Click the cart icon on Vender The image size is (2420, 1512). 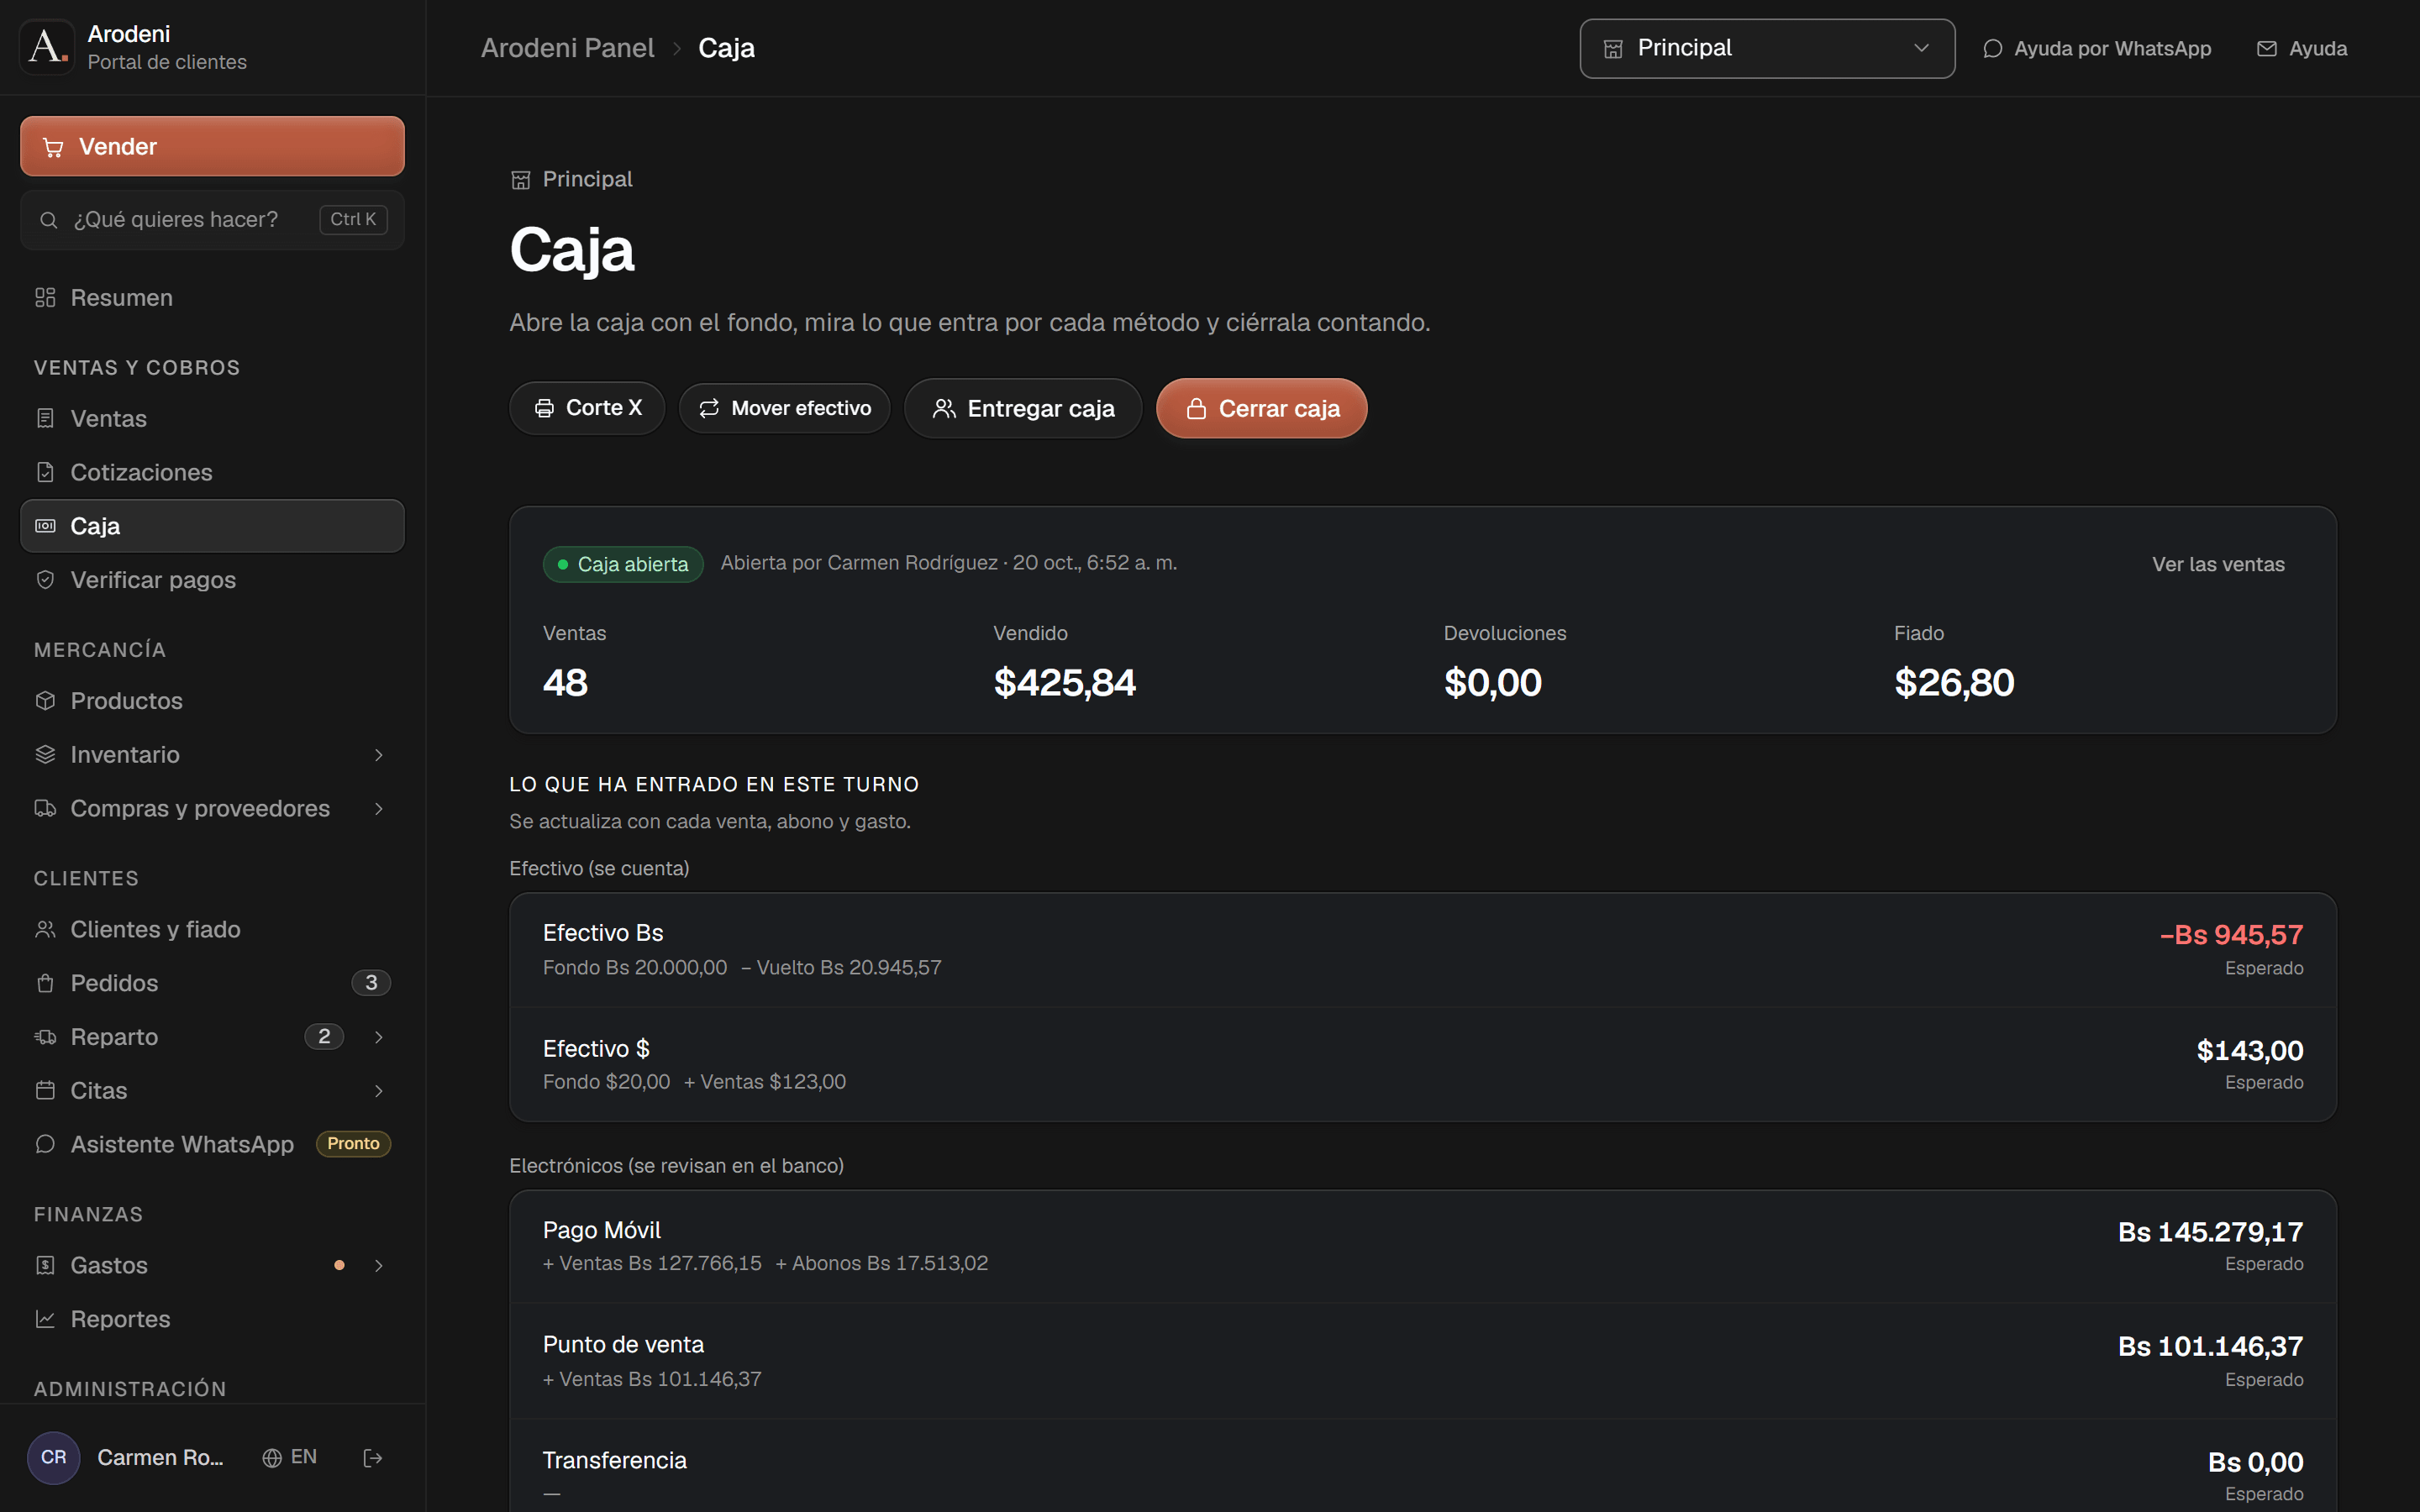point(53,147)
